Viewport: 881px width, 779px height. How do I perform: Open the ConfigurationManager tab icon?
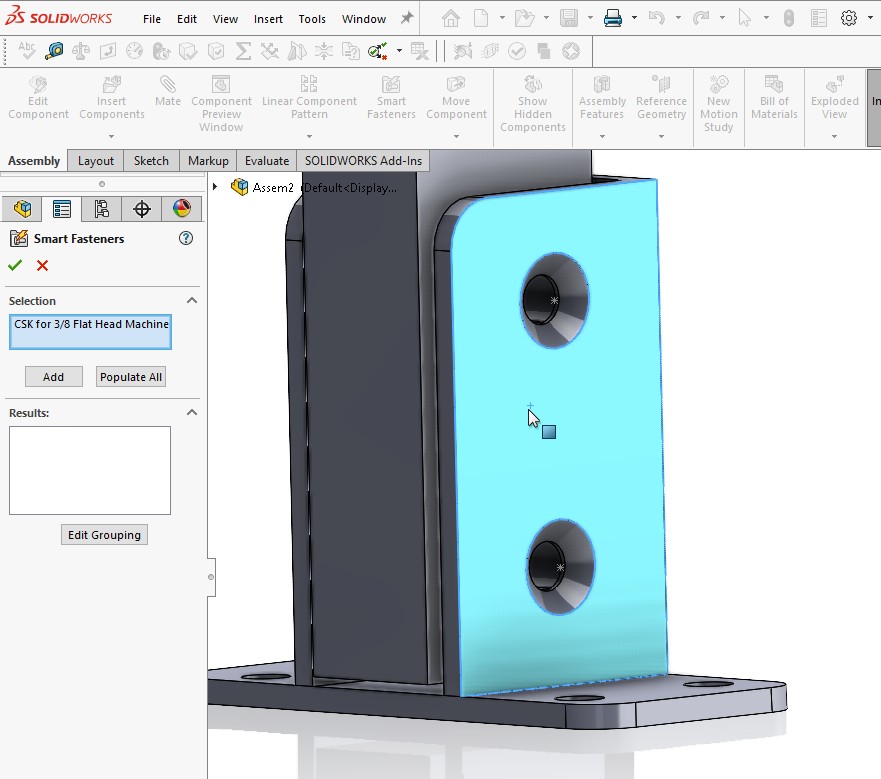point(101,209)
